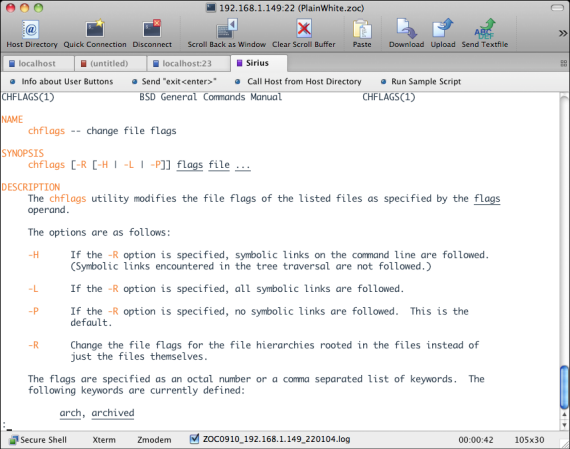Open Scroll Back as Window
This screenshot has width=570, height=449.
[227, 29]
